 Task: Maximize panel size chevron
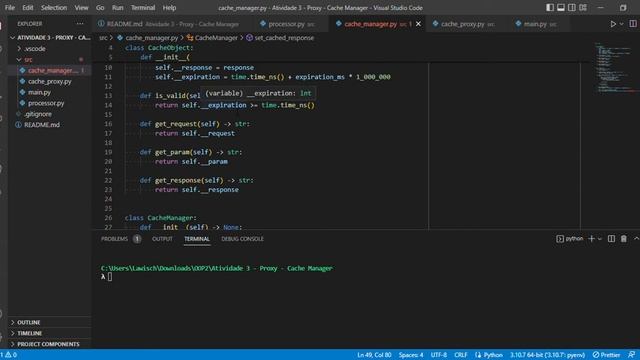click(636, 239)
